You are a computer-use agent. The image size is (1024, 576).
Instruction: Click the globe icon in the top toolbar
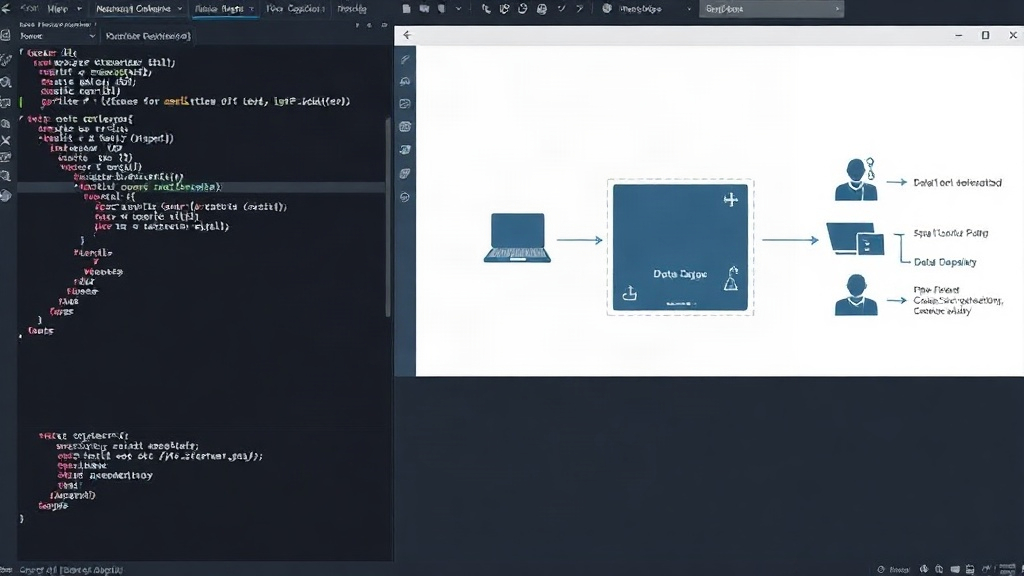pyautogui.click(x=607, y=8)
